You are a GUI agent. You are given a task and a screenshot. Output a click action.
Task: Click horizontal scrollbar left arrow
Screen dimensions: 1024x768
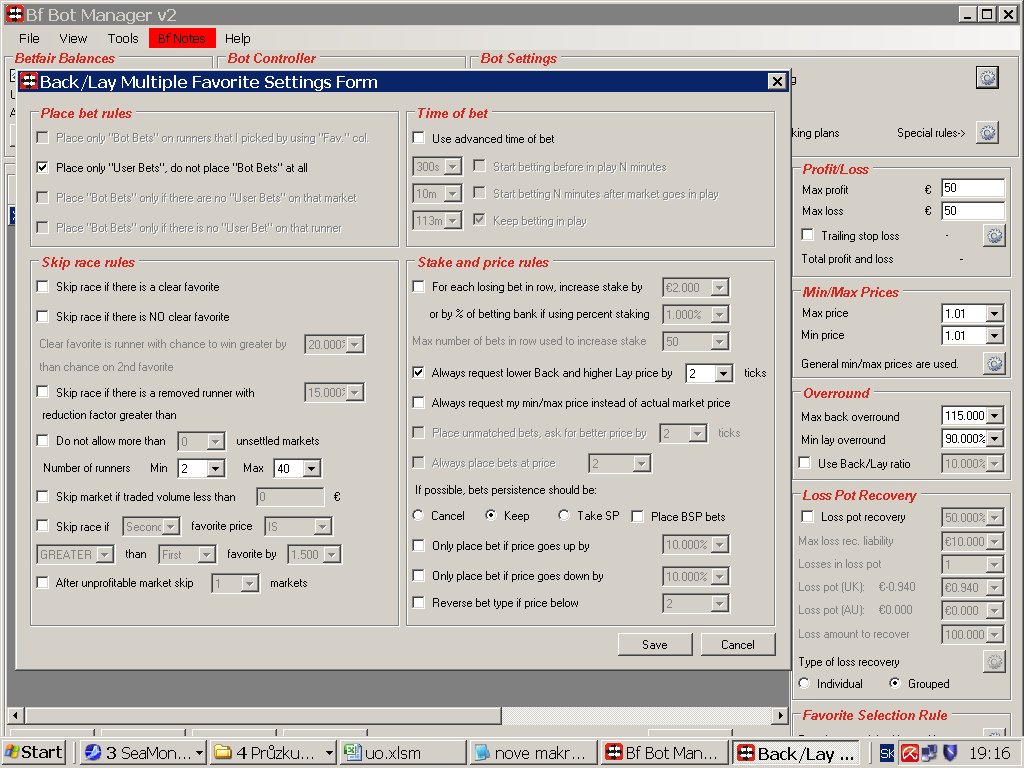[16, 715]
